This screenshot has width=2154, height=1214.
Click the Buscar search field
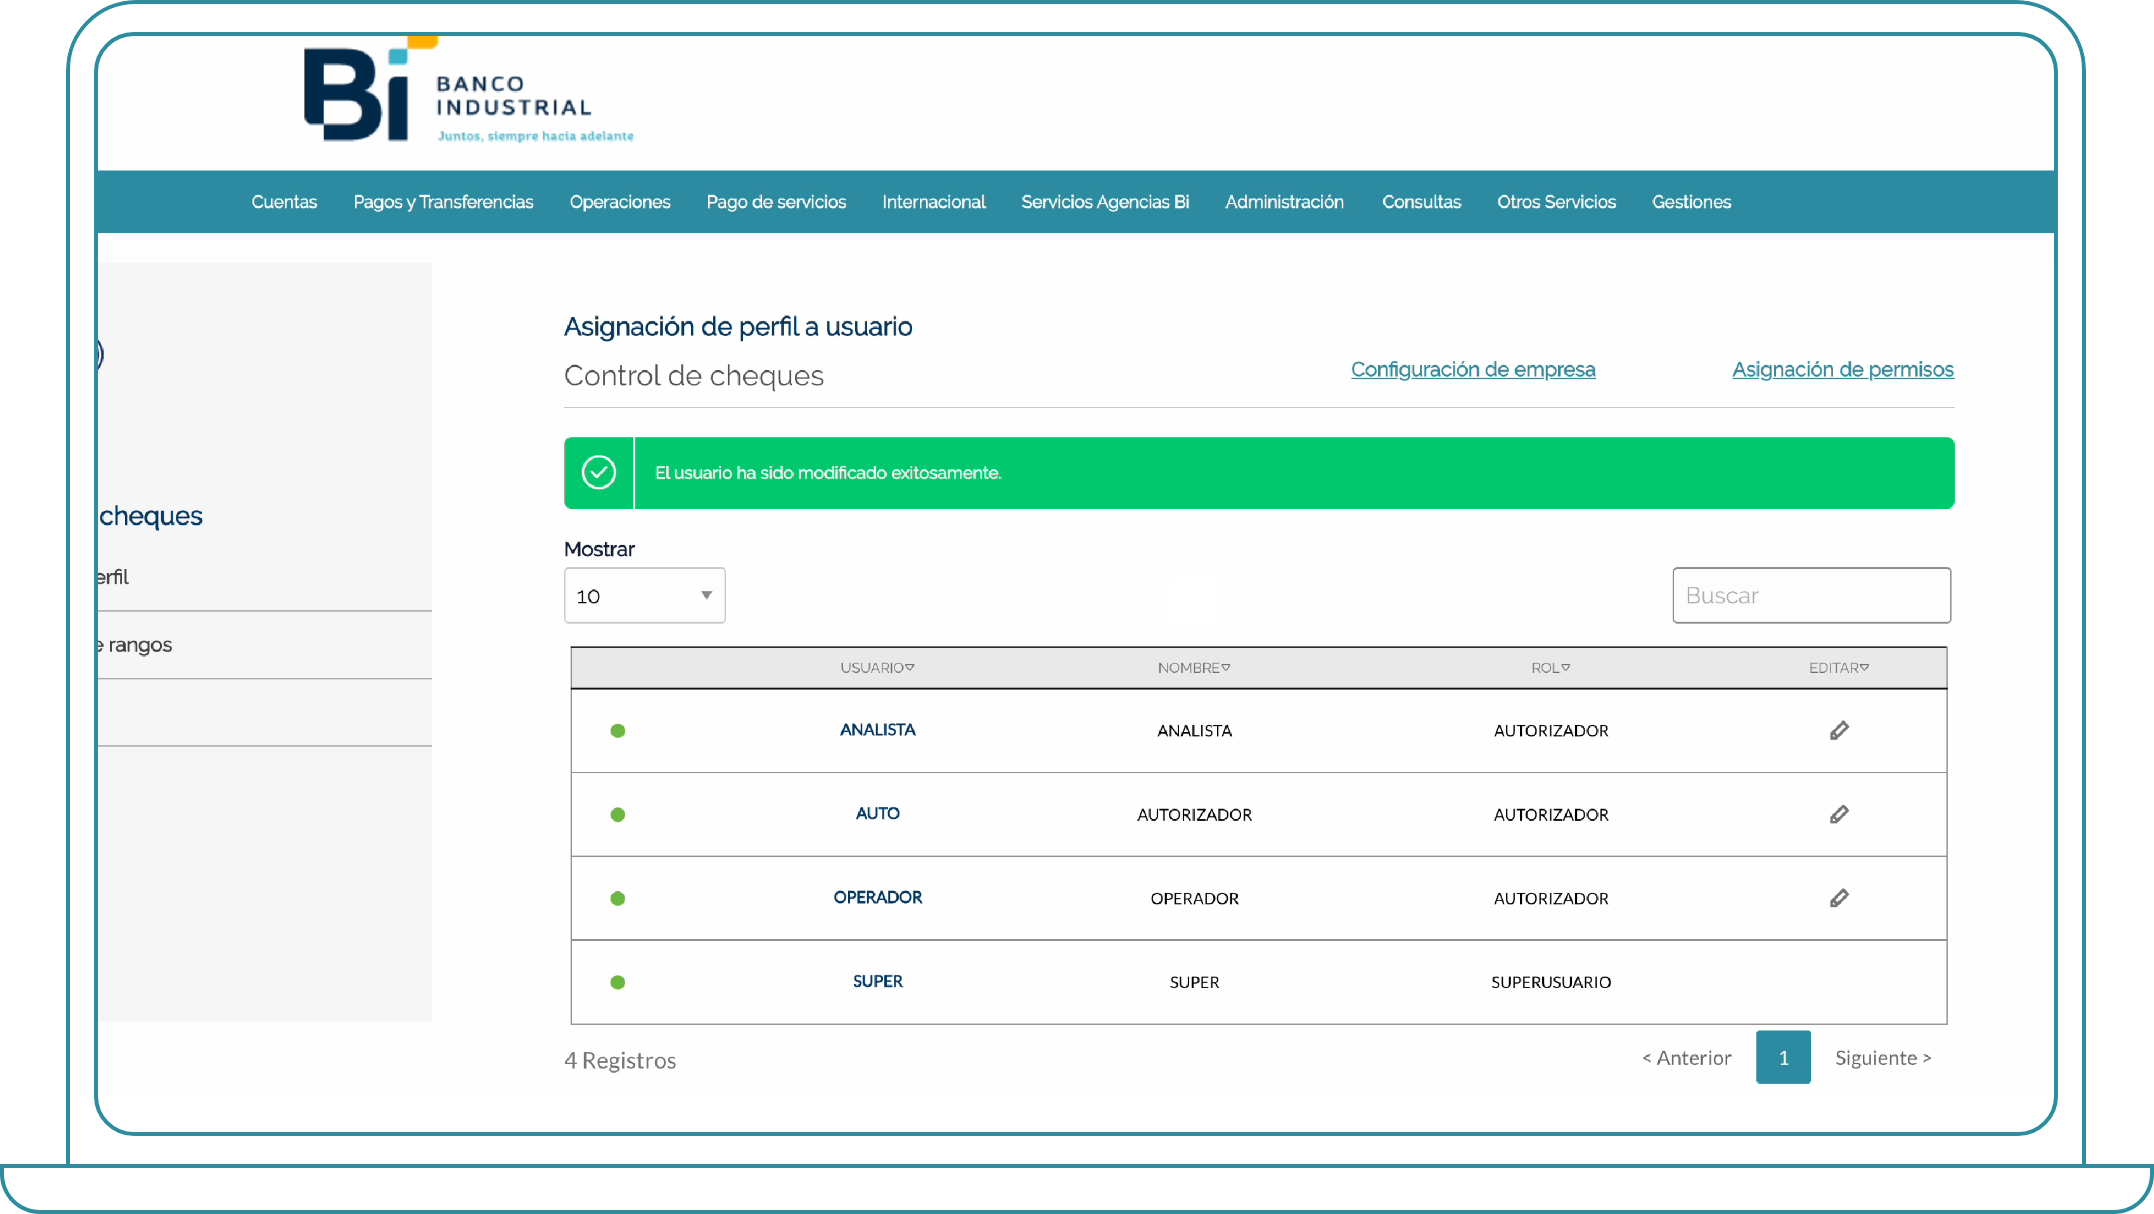point(1811,596)
